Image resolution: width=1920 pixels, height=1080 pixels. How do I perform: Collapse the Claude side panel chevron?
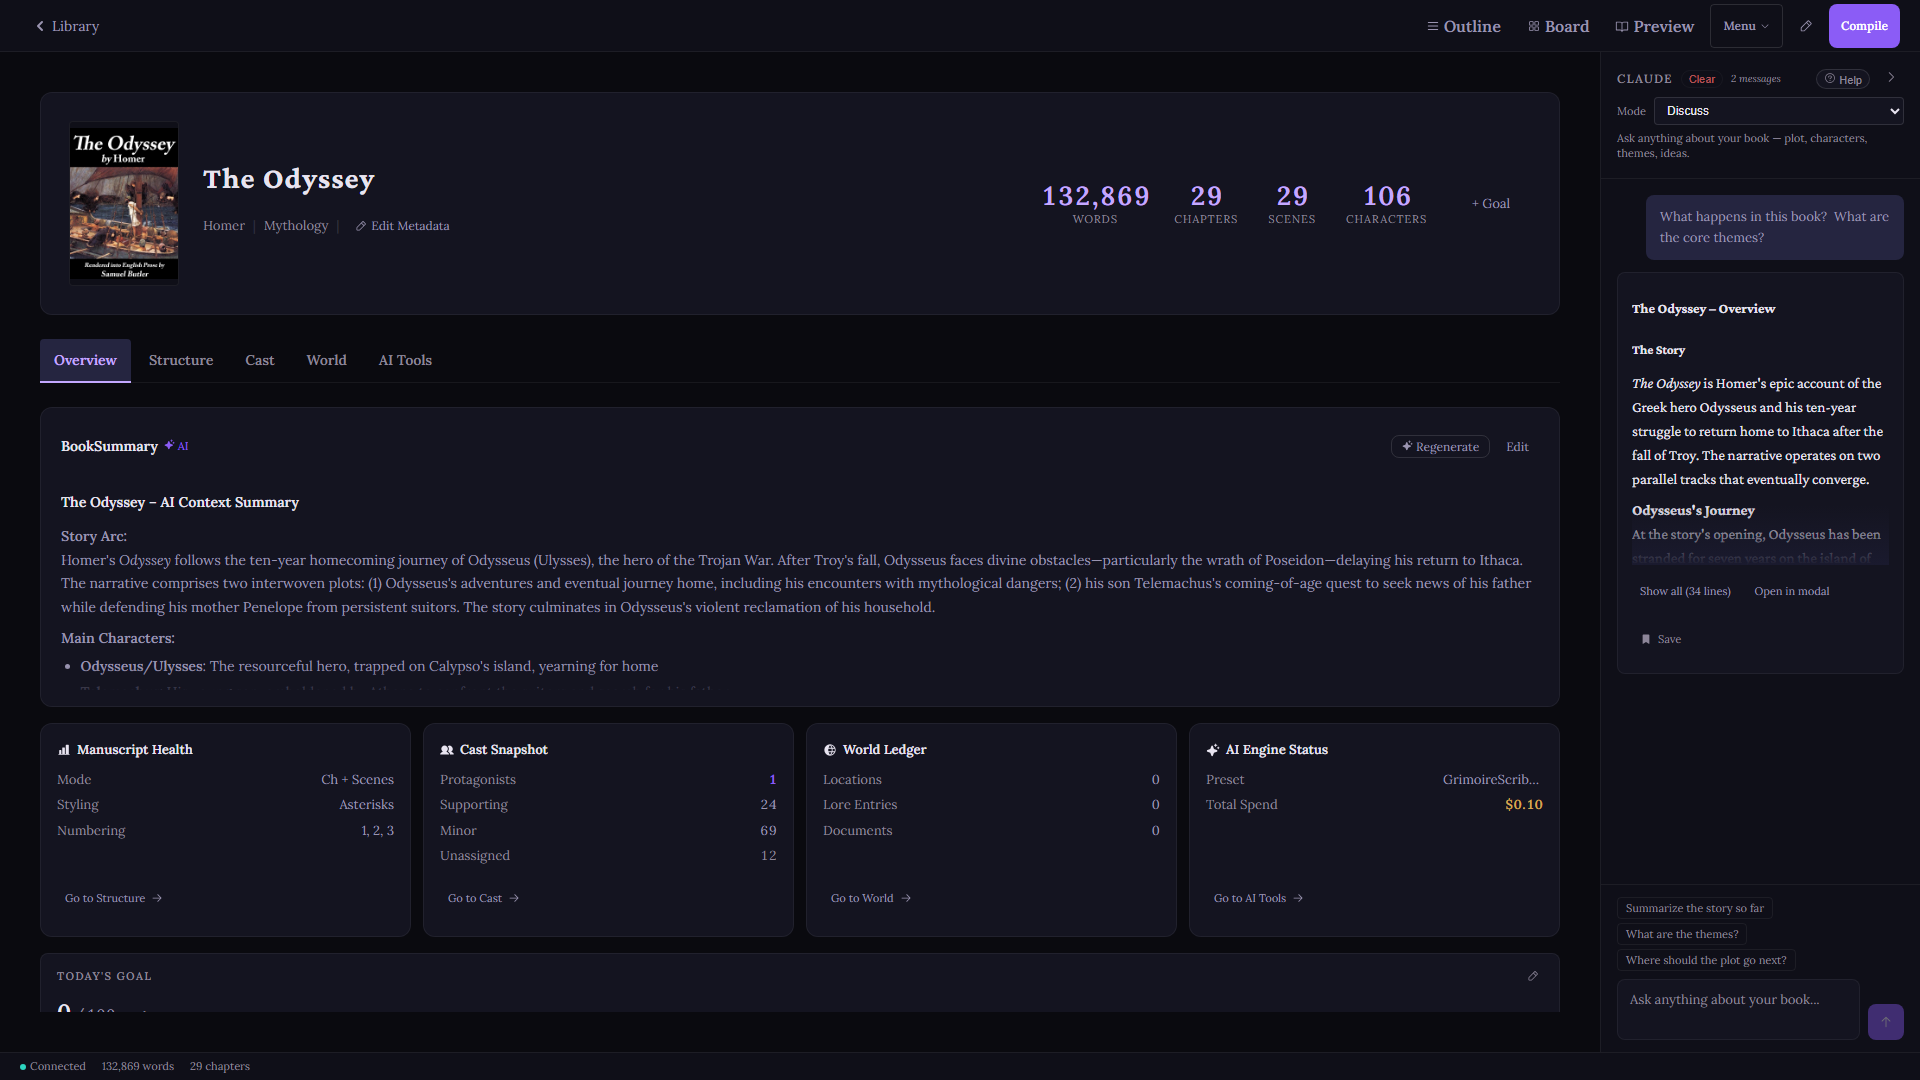[1891, 77]
